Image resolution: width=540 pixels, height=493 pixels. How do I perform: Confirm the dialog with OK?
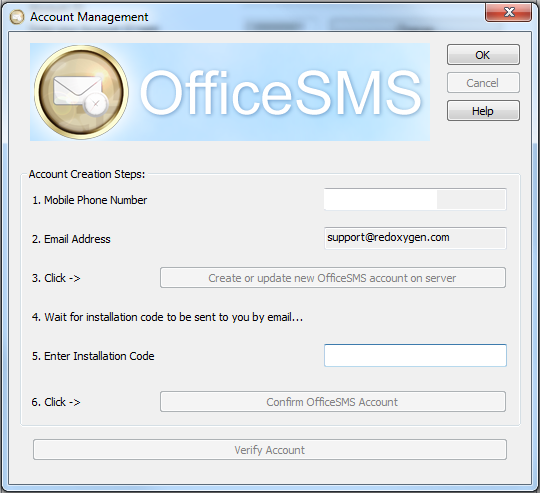[483, 55]
